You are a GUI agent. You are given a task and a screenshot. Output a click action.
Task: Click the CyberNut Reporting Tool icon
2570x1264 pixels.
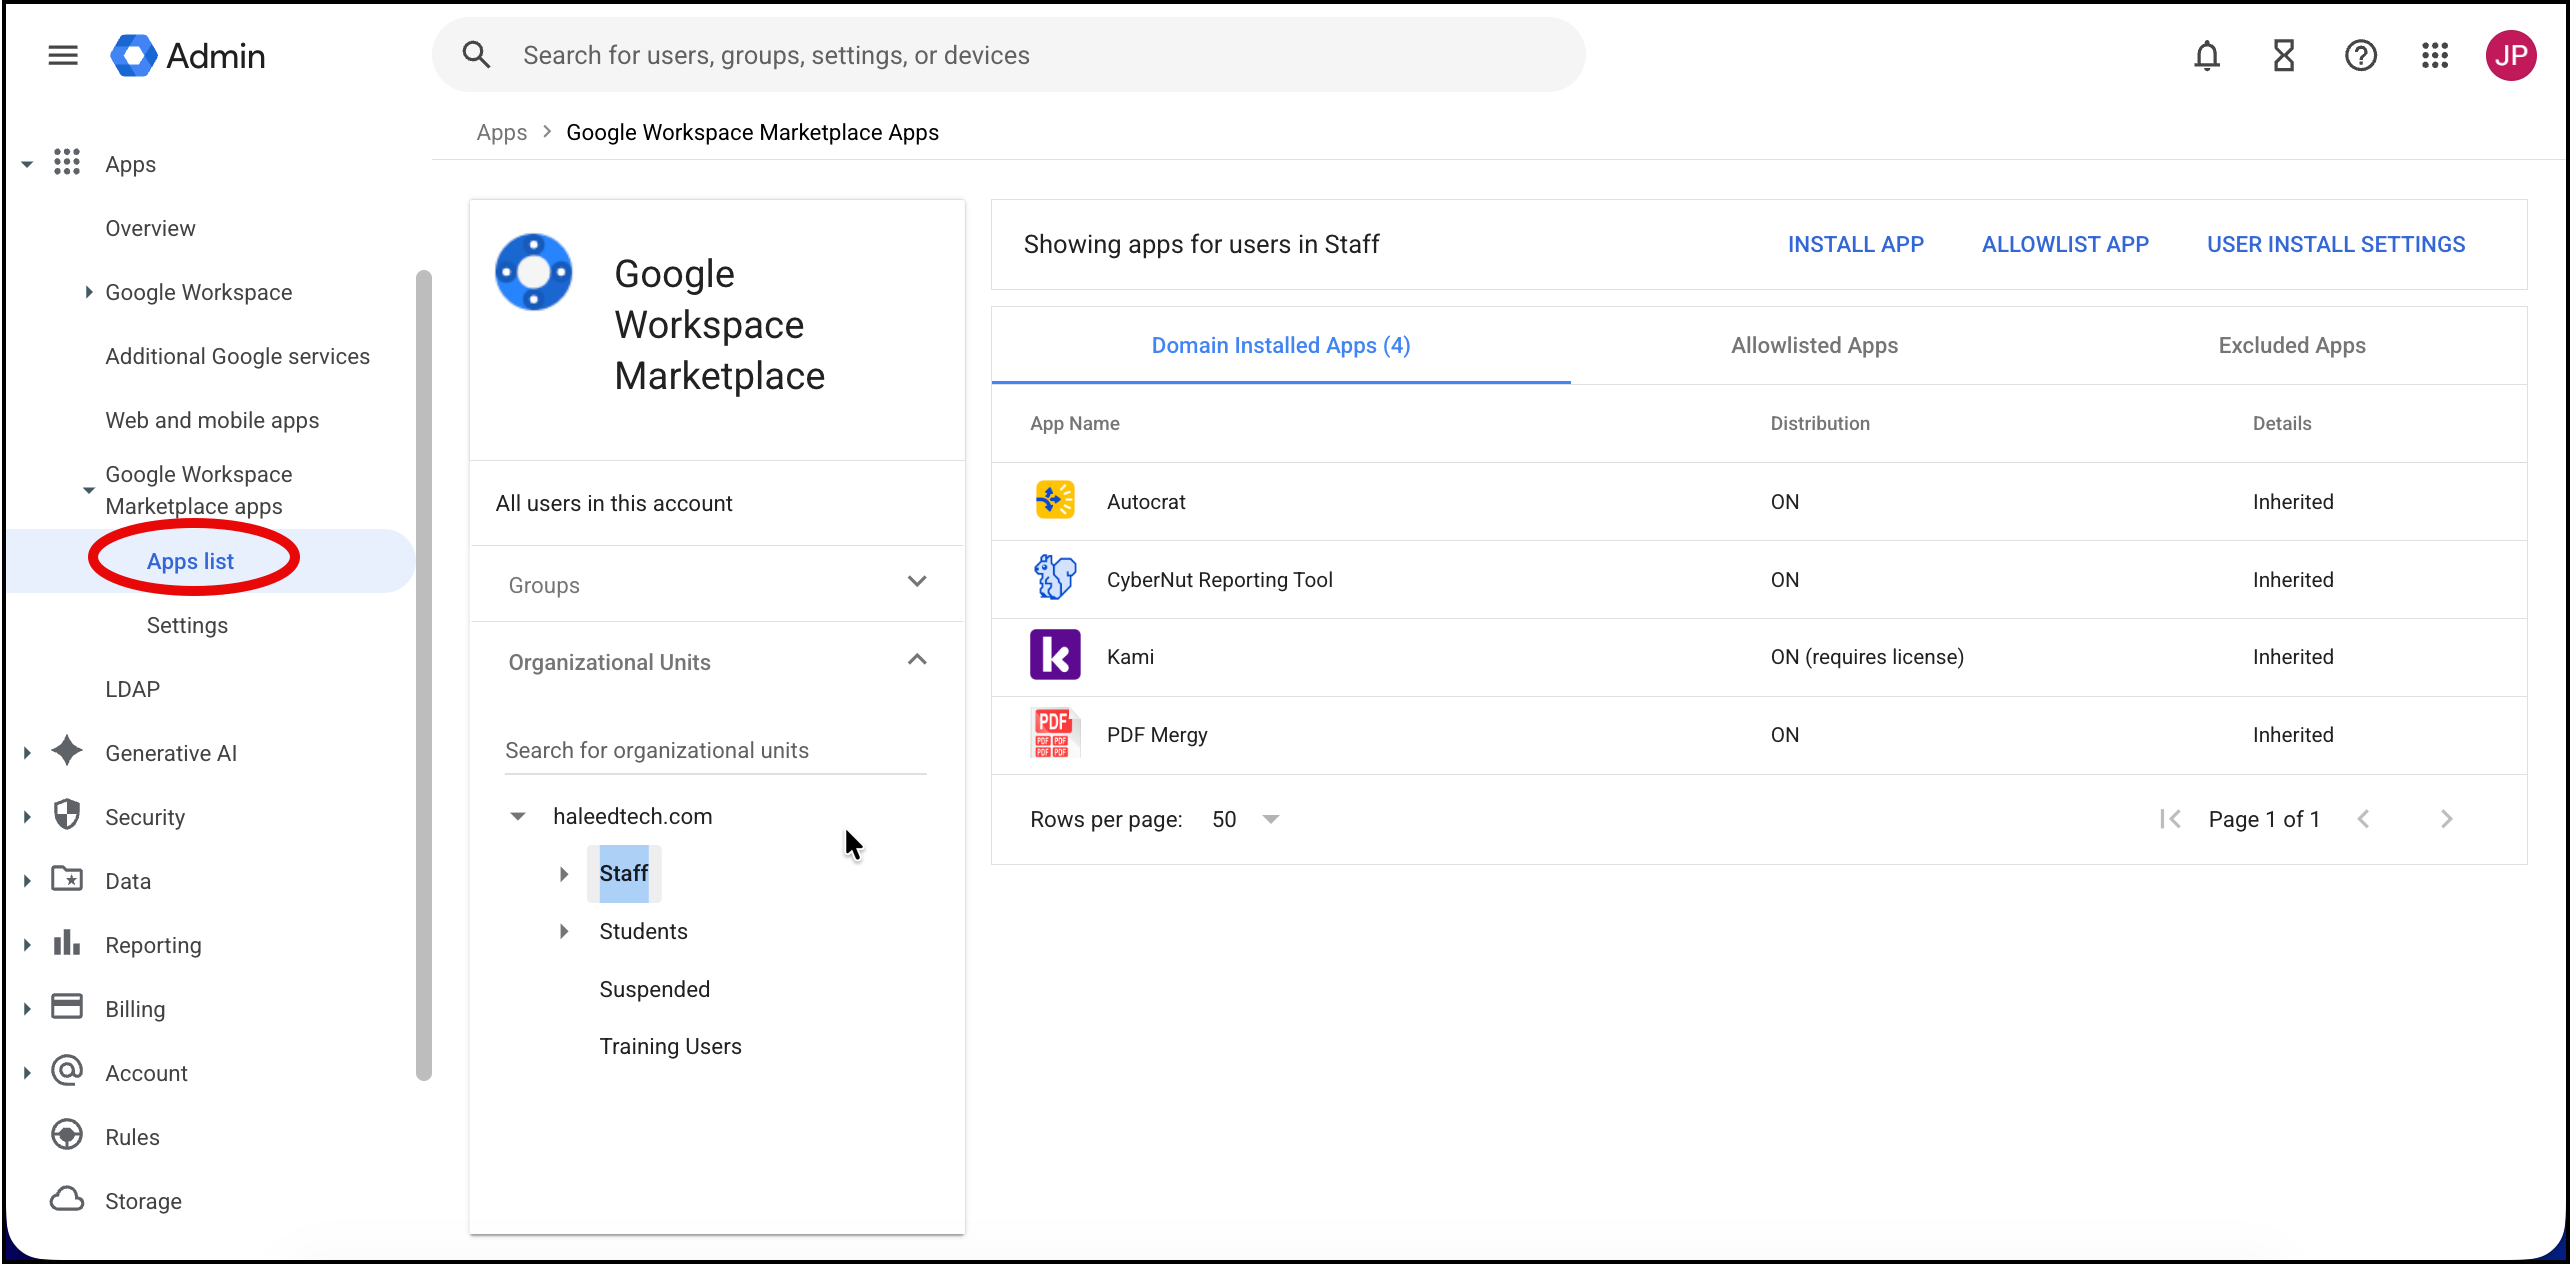pos(1055,578)
